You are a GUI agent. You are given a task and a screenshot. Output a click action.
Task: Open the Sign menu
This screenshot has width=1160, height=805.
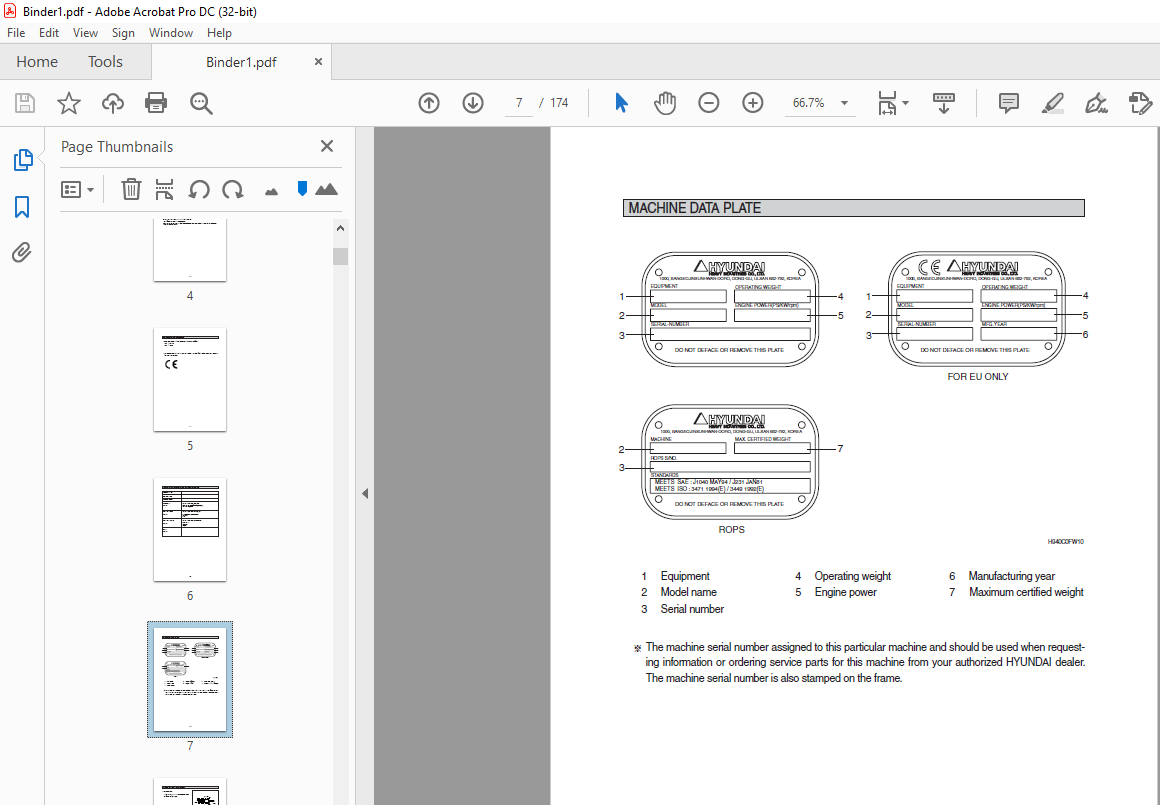coord(123,33)
